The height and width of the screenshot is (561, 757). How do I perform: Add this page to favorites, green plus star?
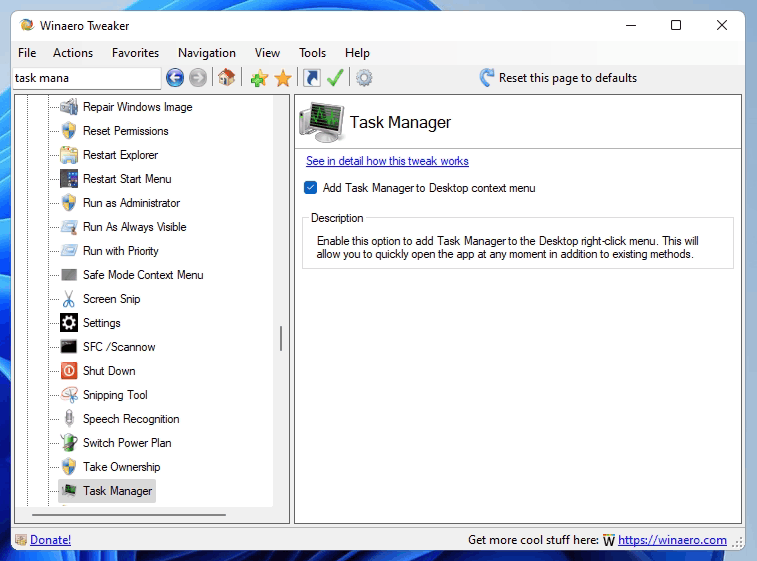tap(259, 78)
